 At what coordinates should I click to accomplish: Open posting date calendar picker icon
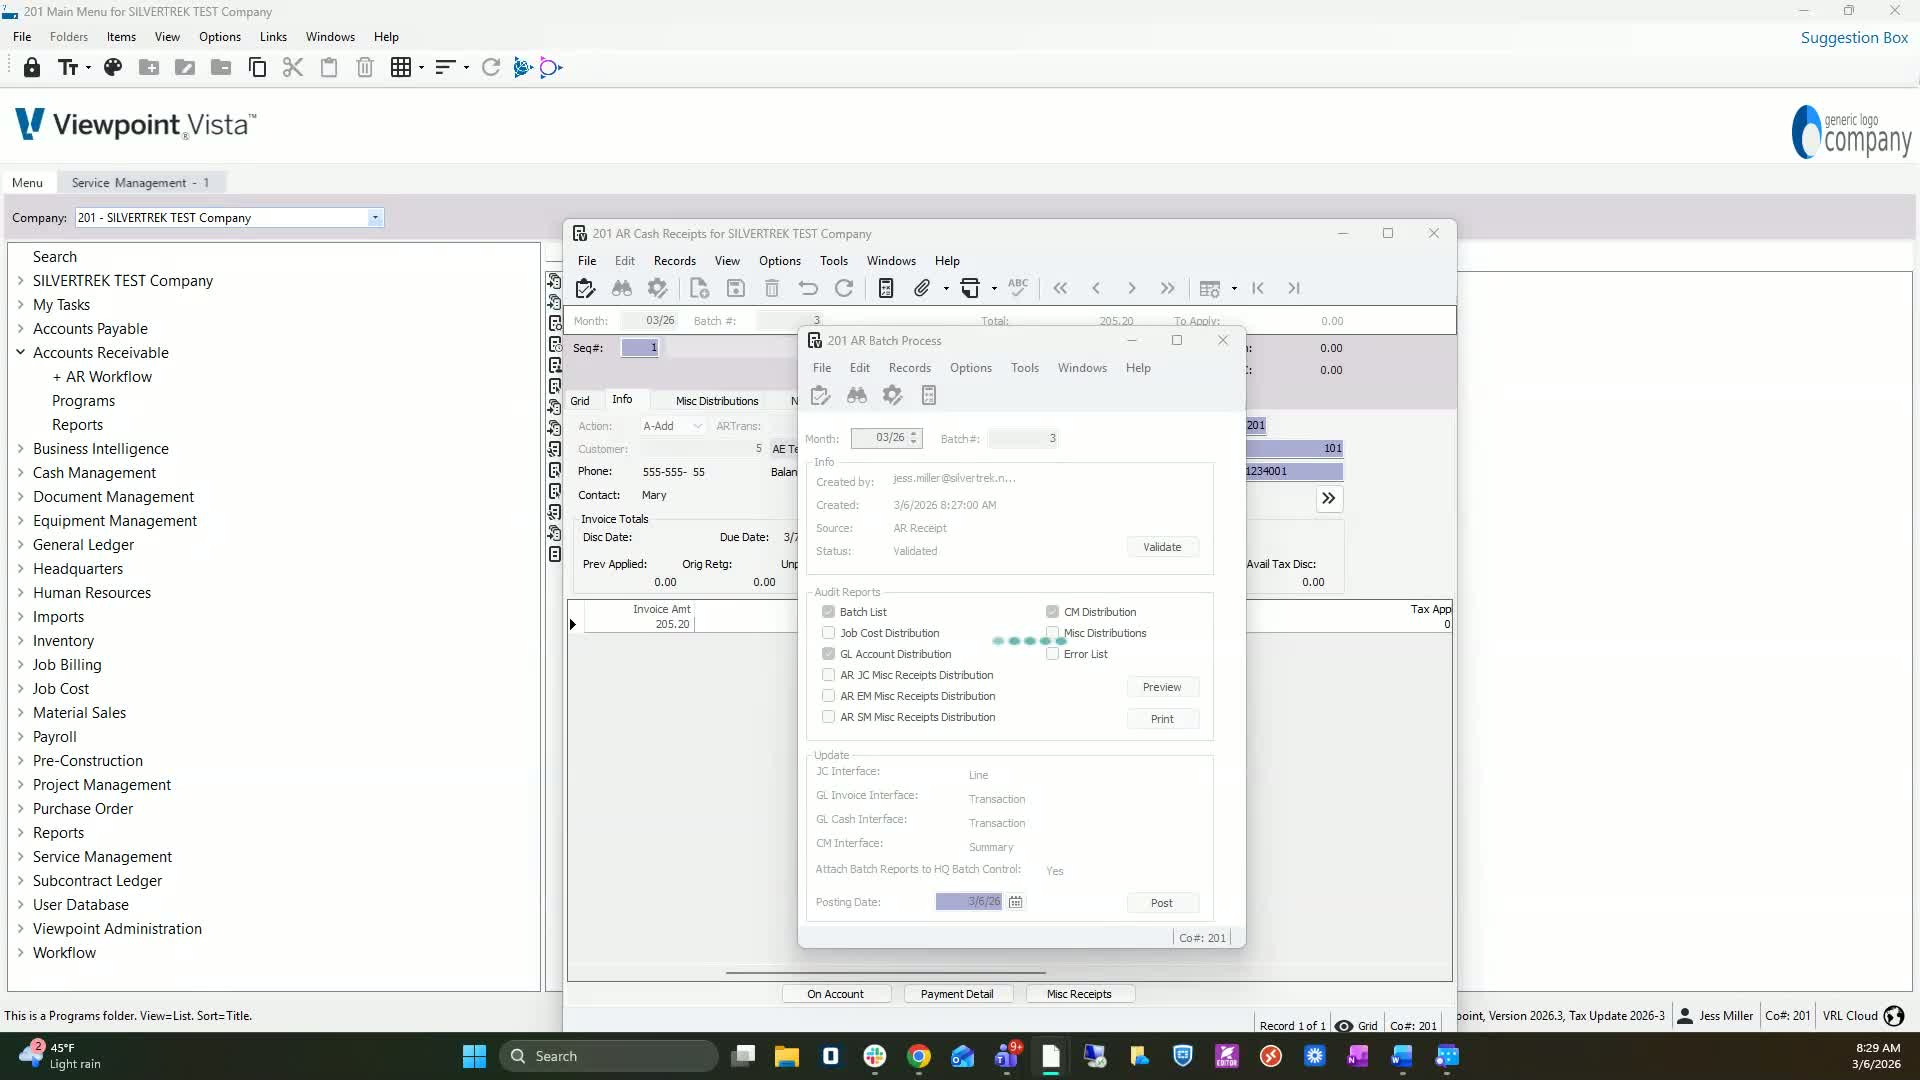(x=1015, y=902)
